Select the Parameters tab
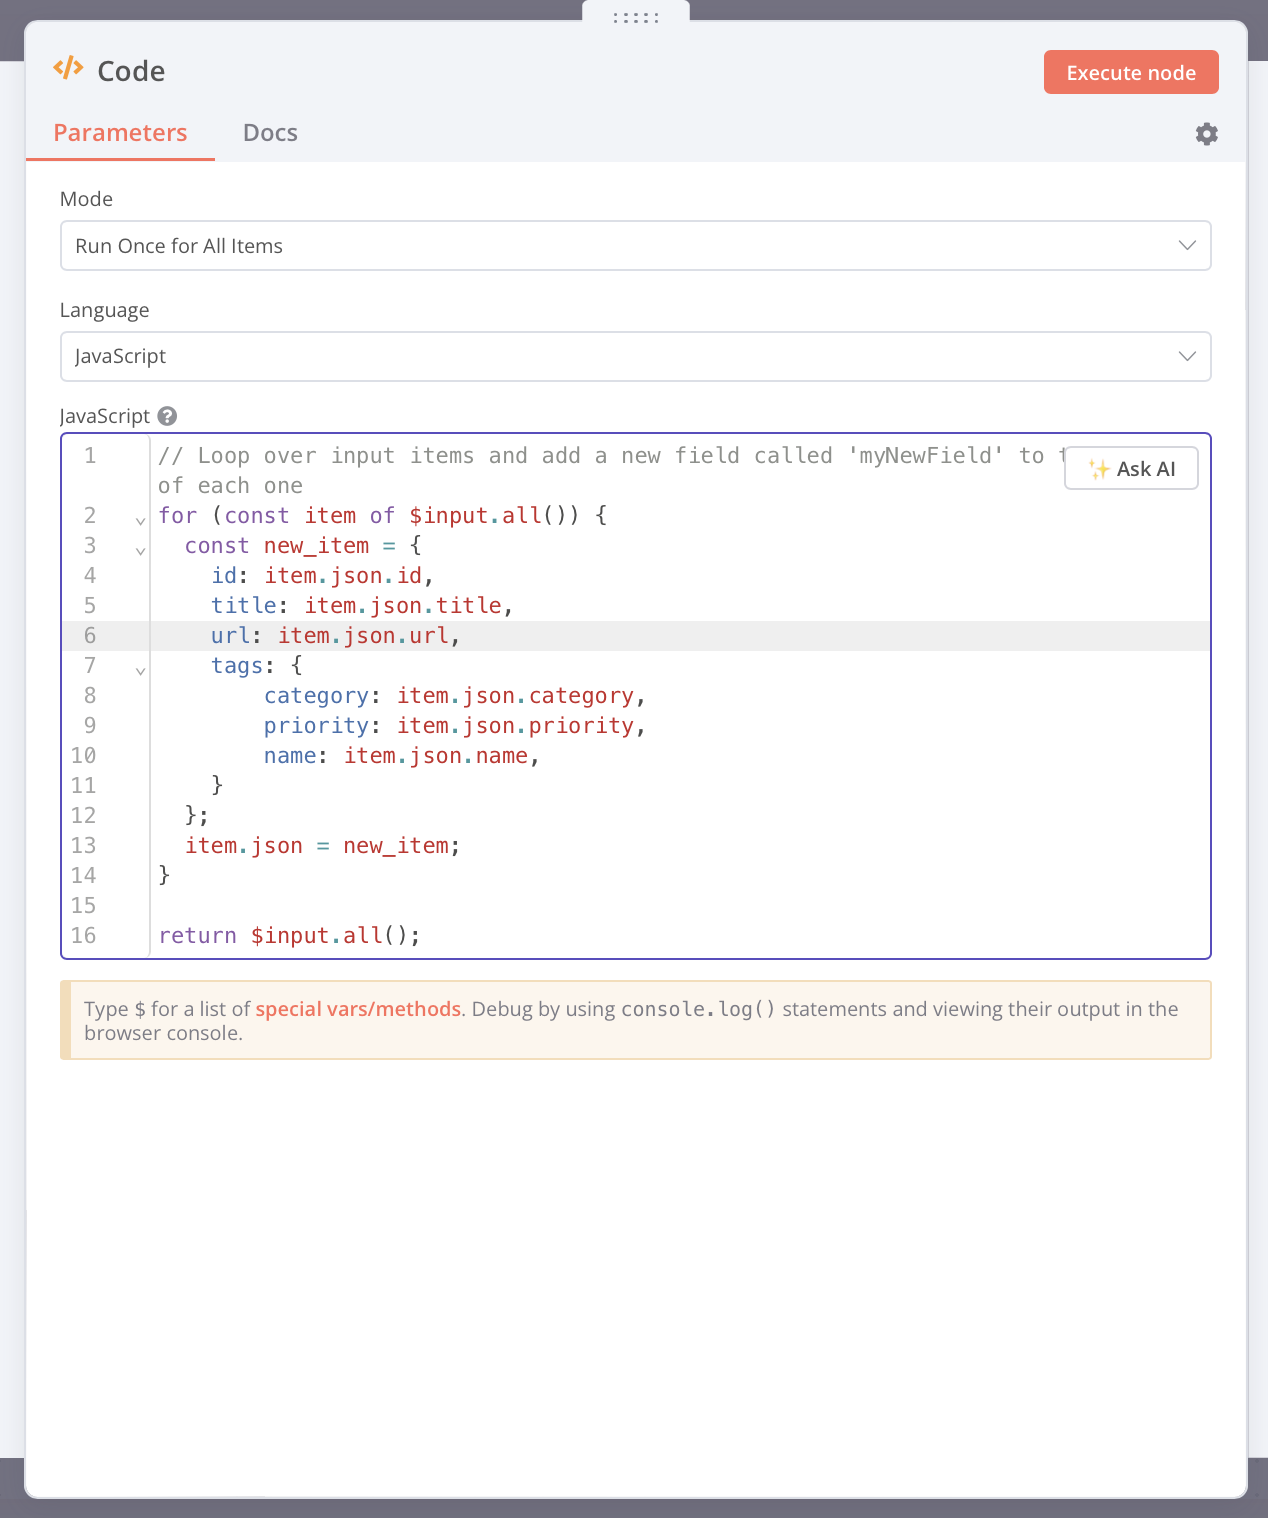This screenshot has width=1268, height=1518. pos(120,132)
